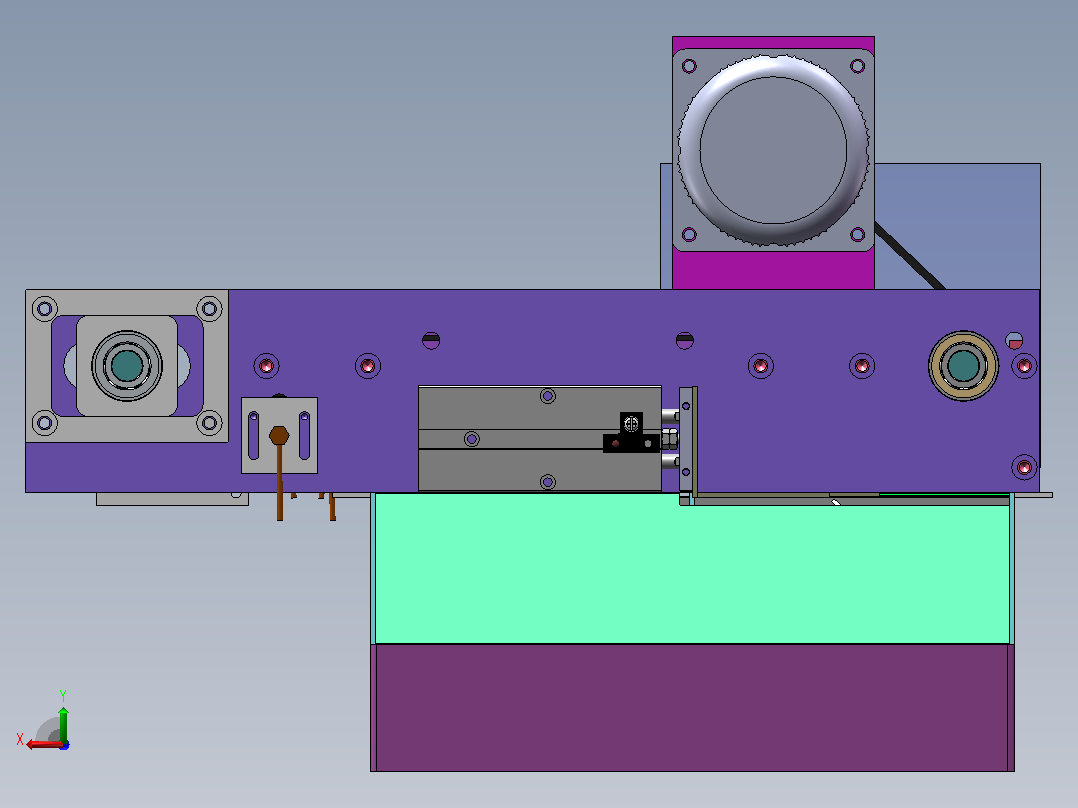Pick the bearing inside the gray square flange

(x=127, y=366)
